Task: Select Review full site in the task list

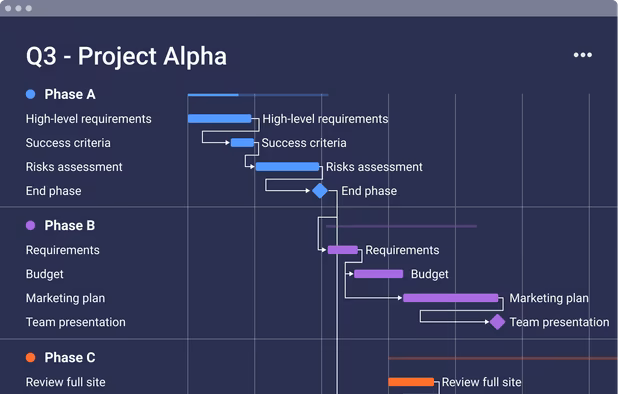Action: (65, 382)
